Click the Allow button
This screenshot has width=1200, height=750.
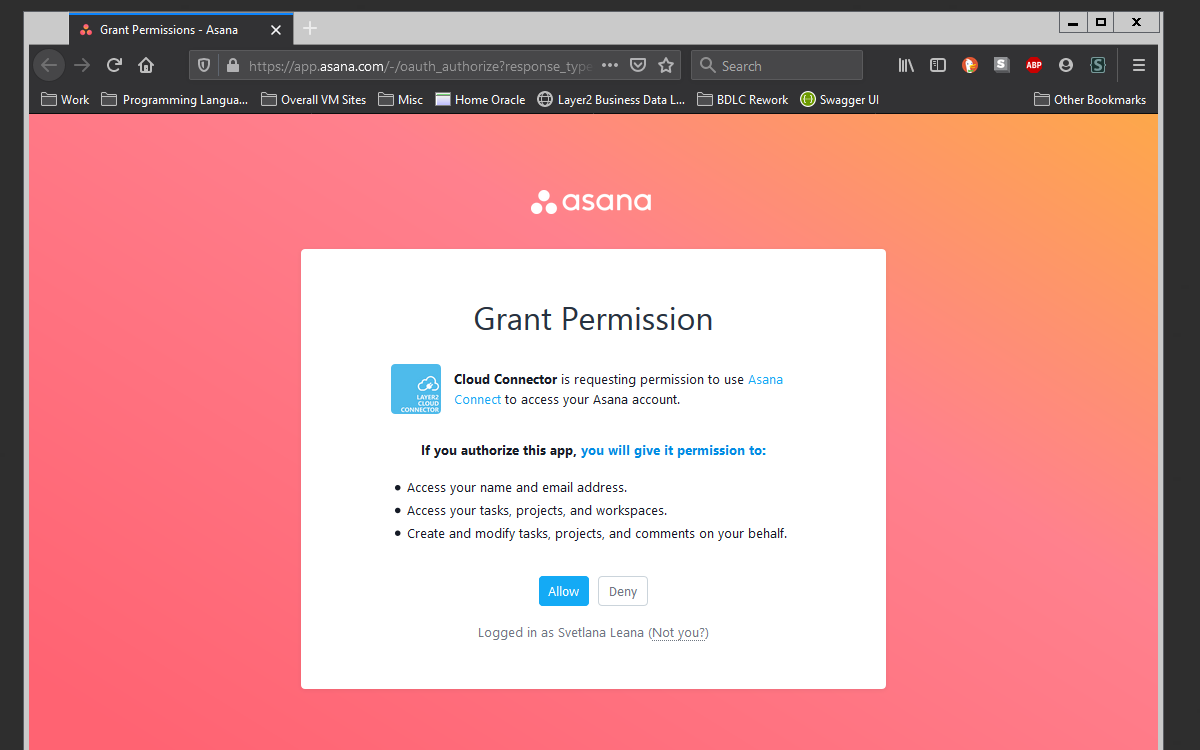coord(563,591)
